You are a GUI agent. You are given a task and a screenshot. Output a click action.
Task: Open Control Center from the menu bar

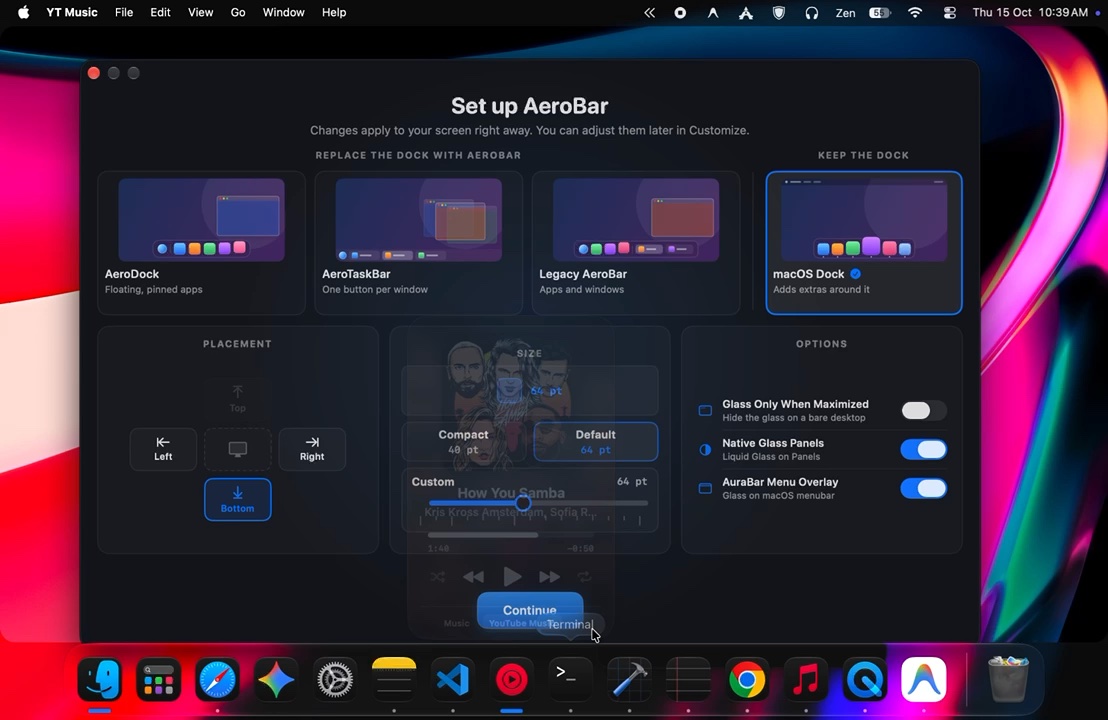click(x=950, y=12)
